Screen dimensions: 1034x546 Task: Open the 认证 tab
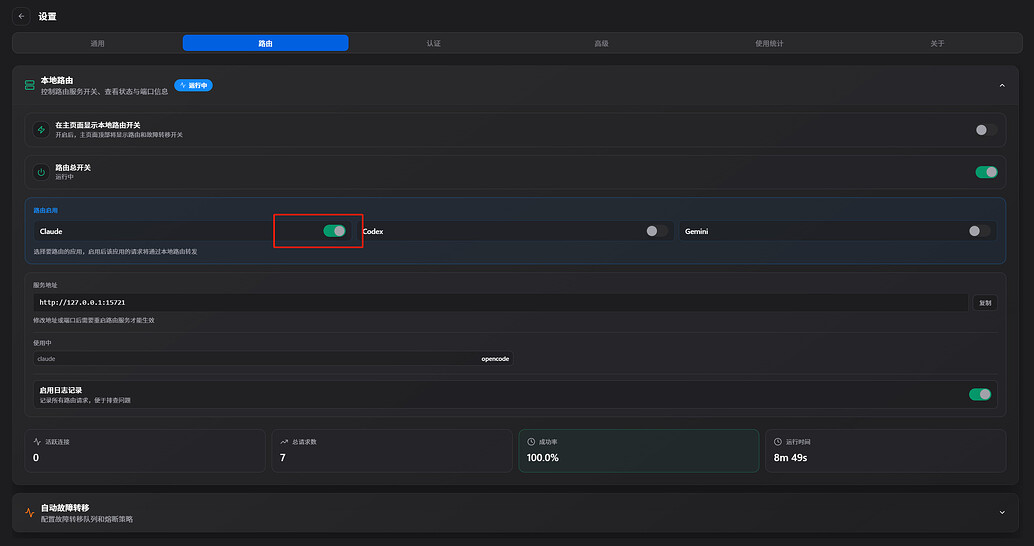(433, 43)
